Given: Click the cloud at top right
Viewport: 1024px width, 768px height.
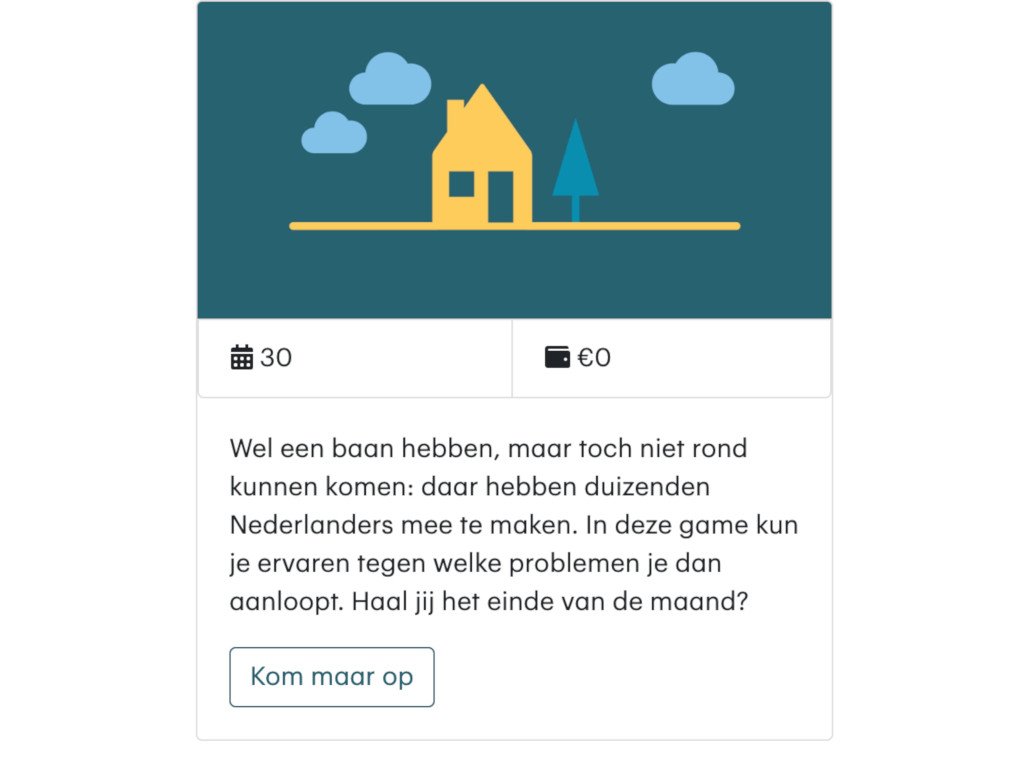Looking at the screenshot, I should 692,80.
